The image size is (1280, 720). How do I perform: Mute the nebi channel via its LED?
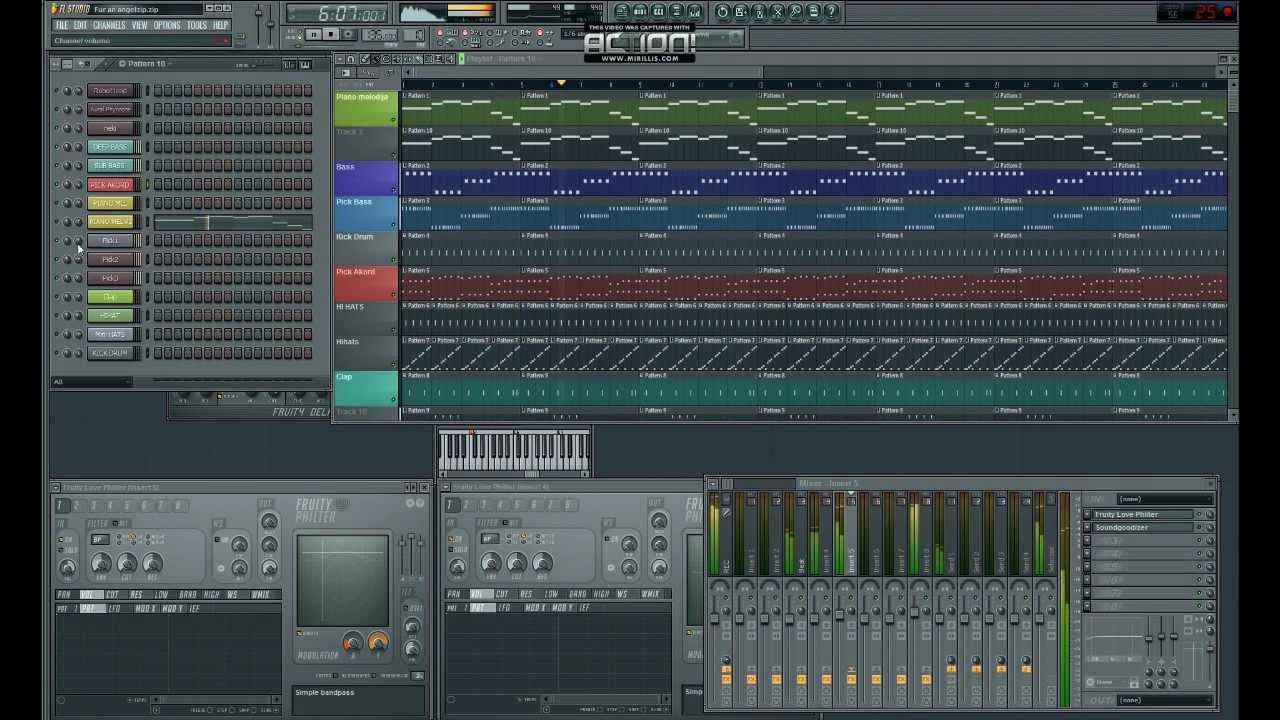click(56, 128)
